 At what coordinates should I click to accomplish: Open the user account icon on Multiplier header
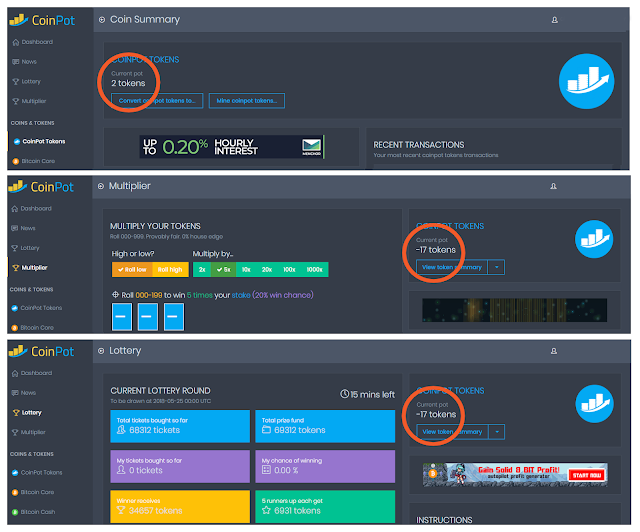[553, 186]
